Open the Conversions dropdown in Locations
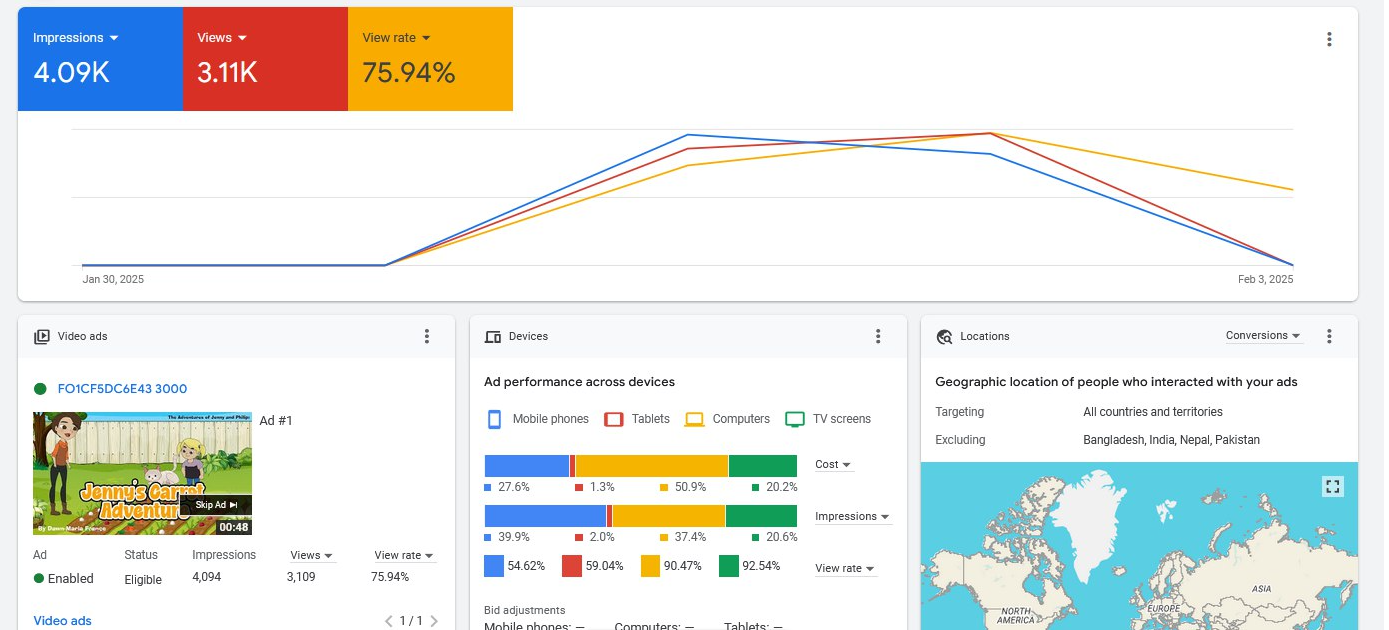The height and width of the screenshot is (630, 1389). coord(1263,336)
